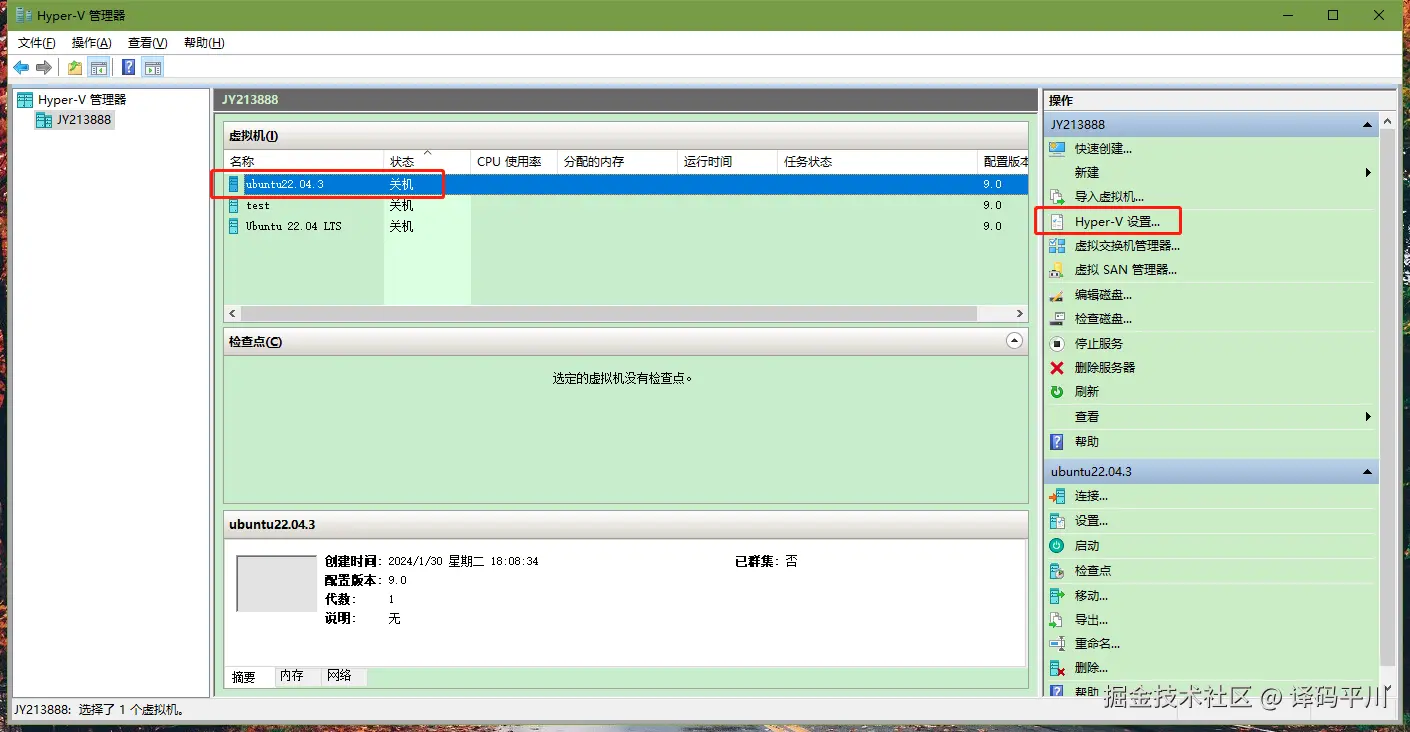This screenshot has width=1410, height=732.
Task: Click the Back arrow toolbar icon
Action: tap(21, 67)
